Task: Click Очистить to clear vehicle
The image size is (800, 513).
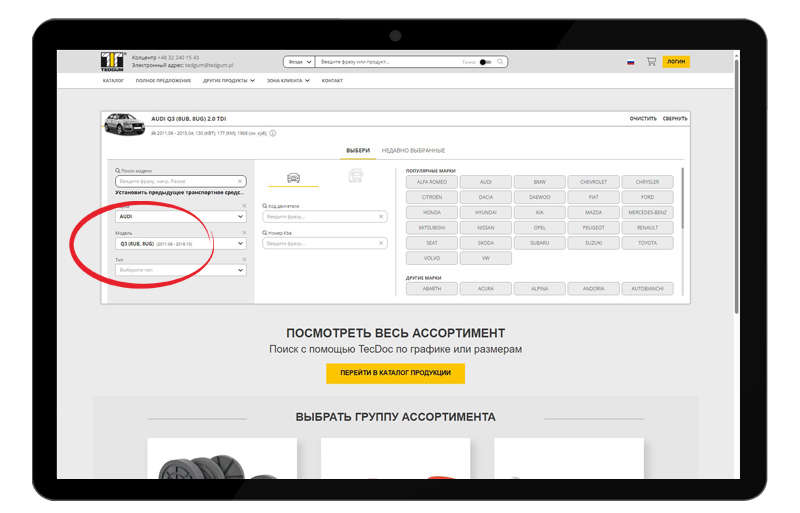Action: click(643, 118)
